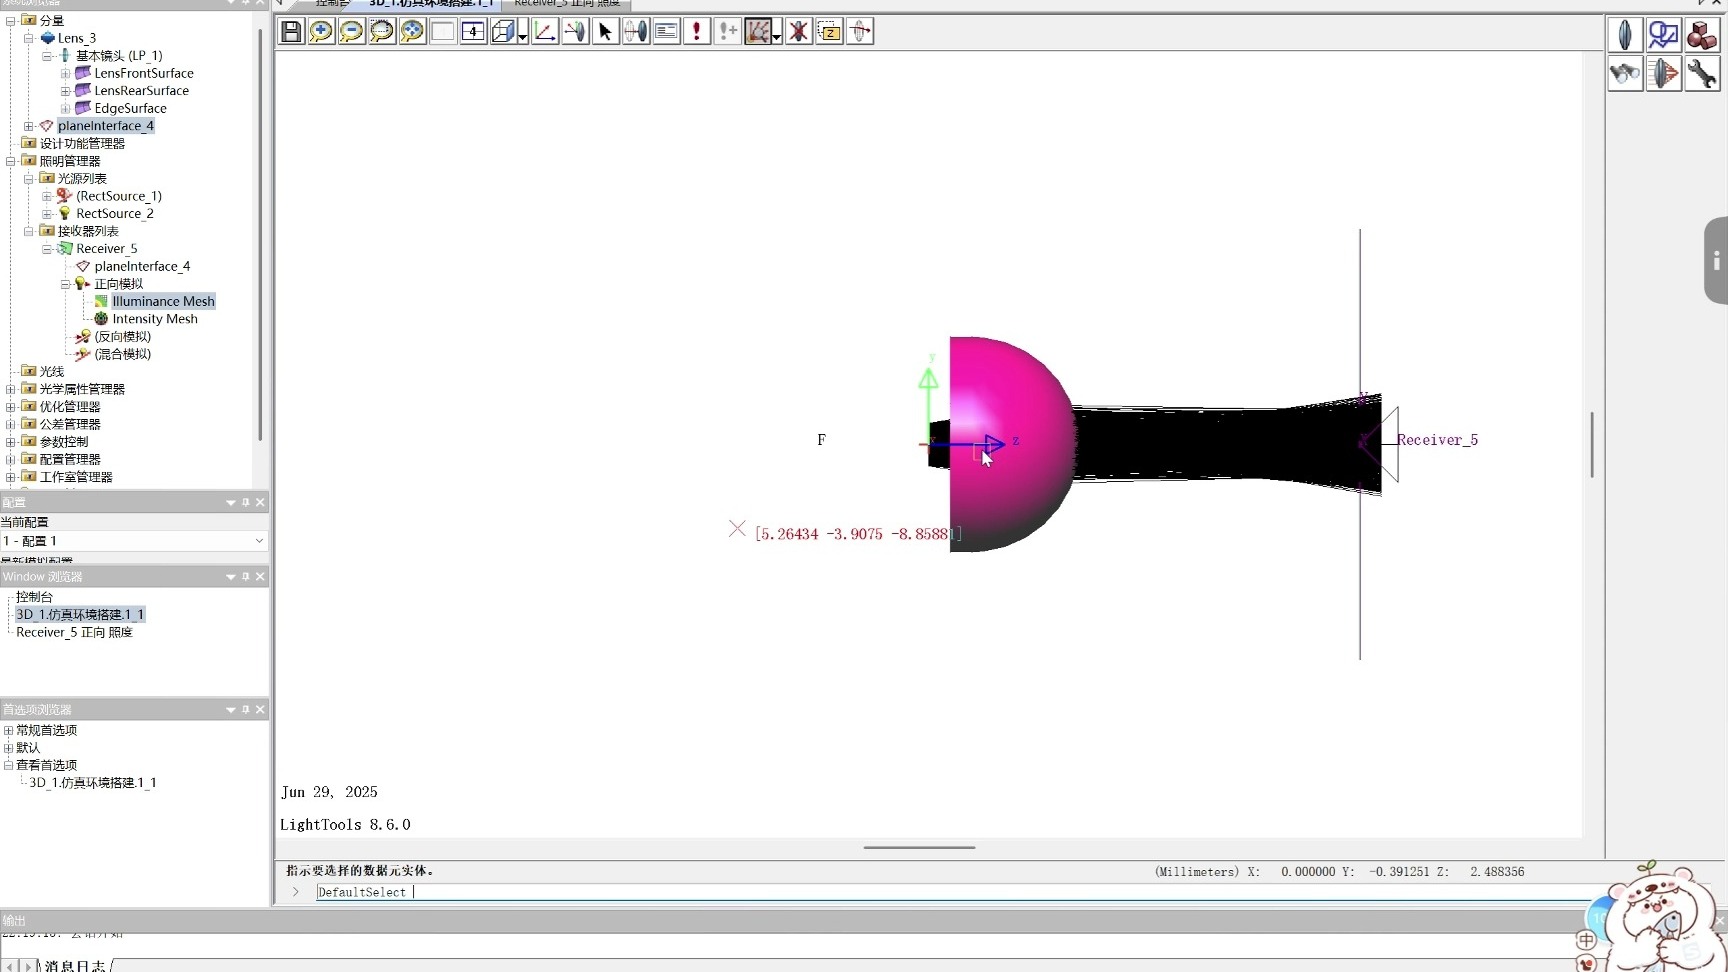The image size is (1728, 972).
Task: Expand the LensFrontSurface node
Action: [x=65, y=73]
